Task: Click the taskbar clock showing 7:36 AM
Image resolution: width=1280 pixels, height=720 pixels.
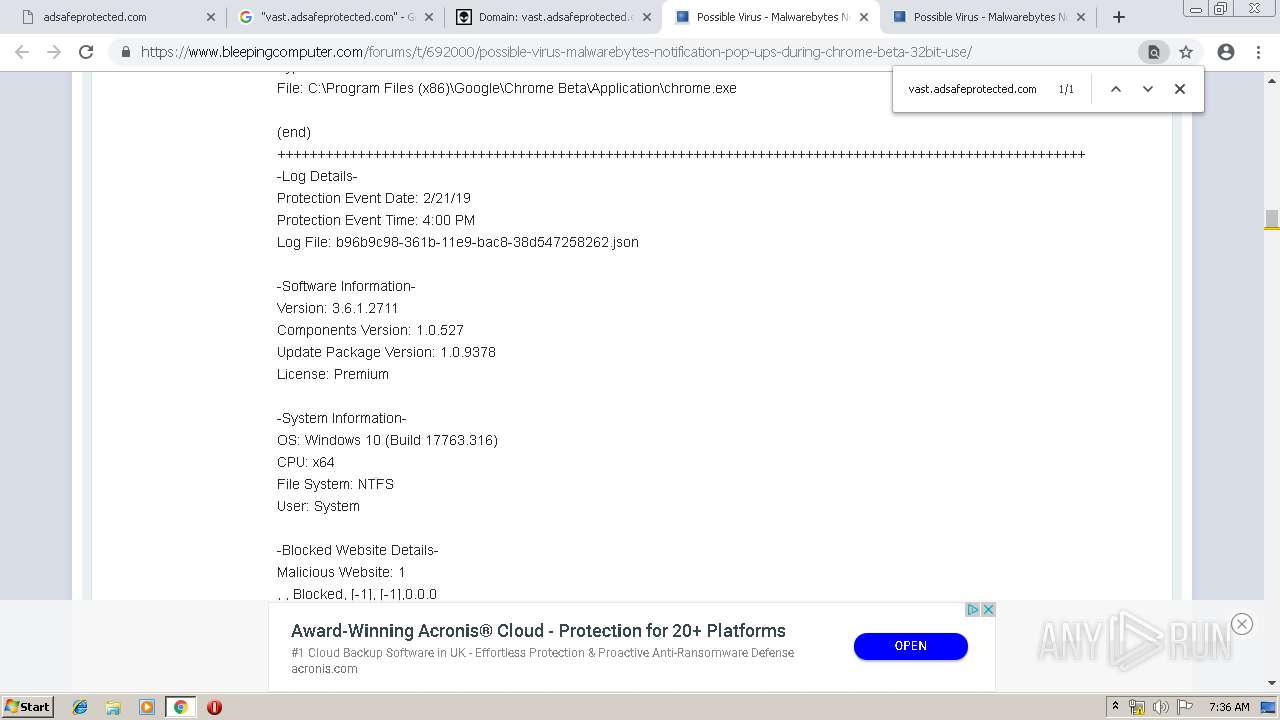Action: [x=1229, y=707]
